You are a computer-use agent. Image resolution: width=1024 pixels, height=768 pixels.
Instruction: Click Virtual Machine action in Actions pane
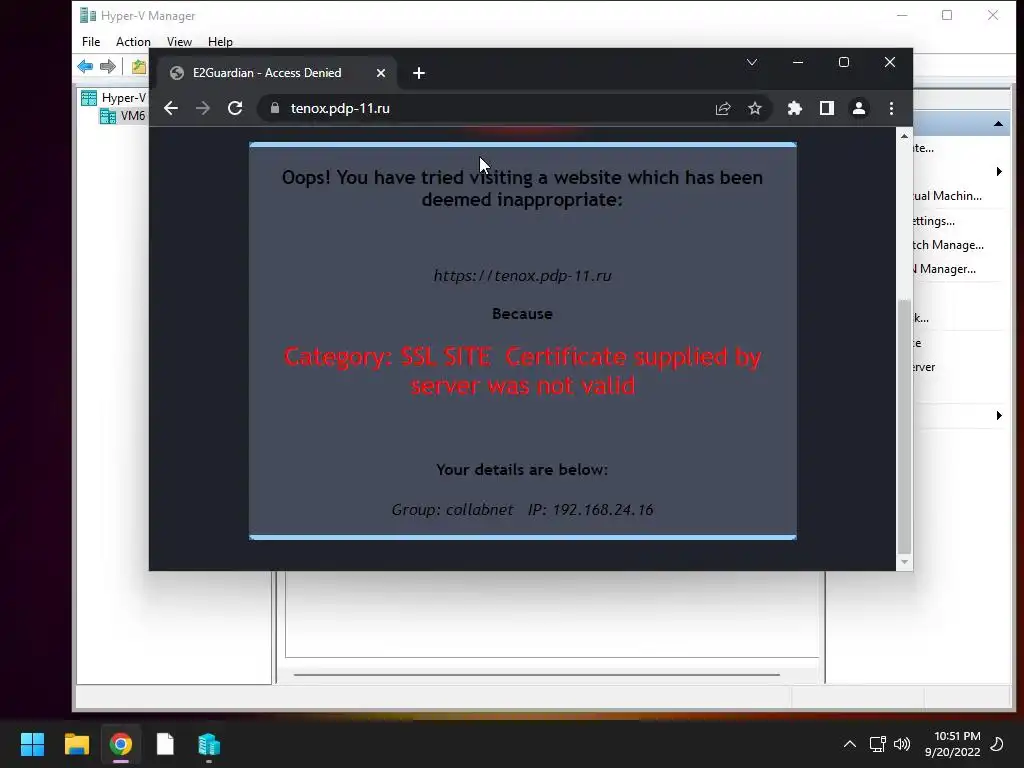pyautogui.click(x=947, y=196)
